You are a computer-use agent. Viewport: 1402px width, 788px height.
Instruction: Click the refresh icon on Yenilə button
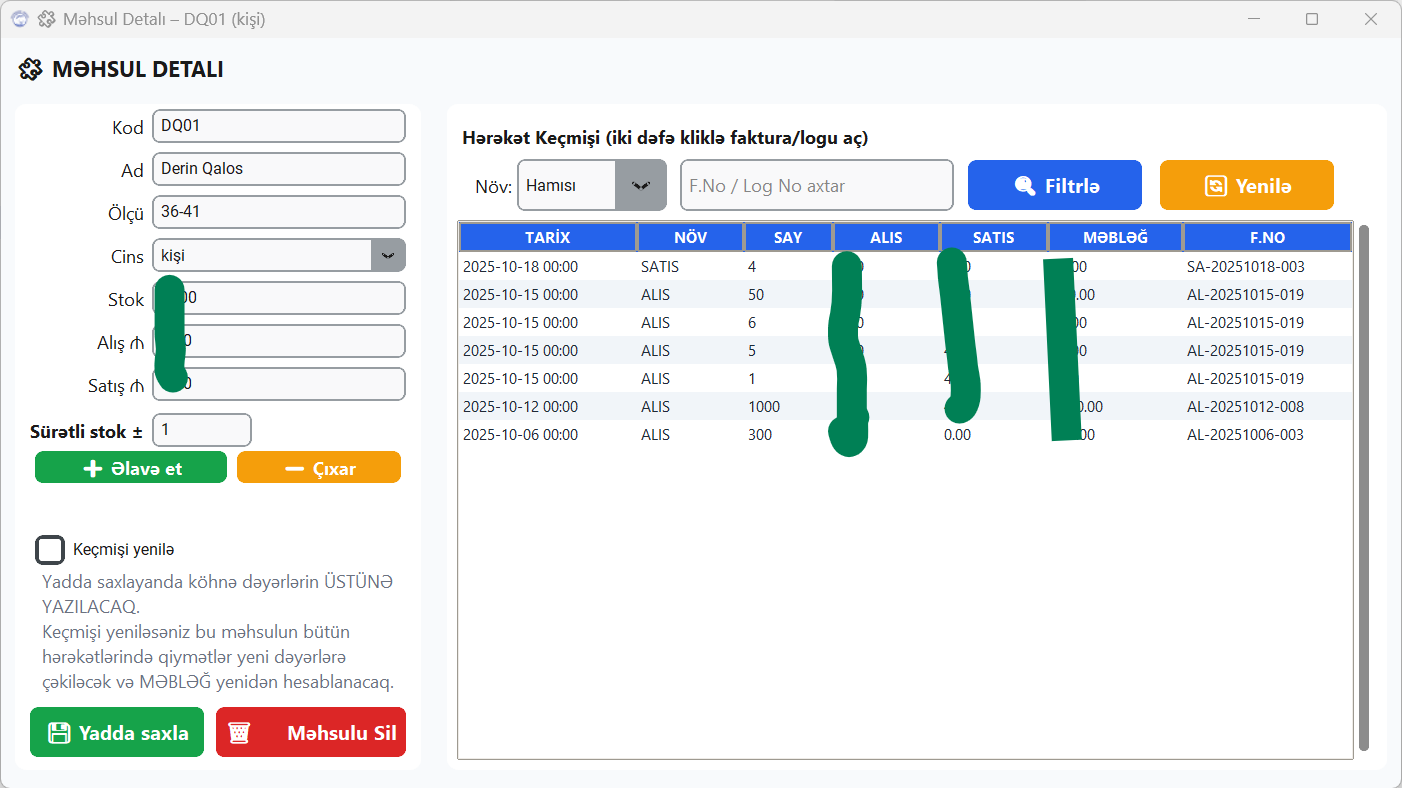[x=1215, y=186]
